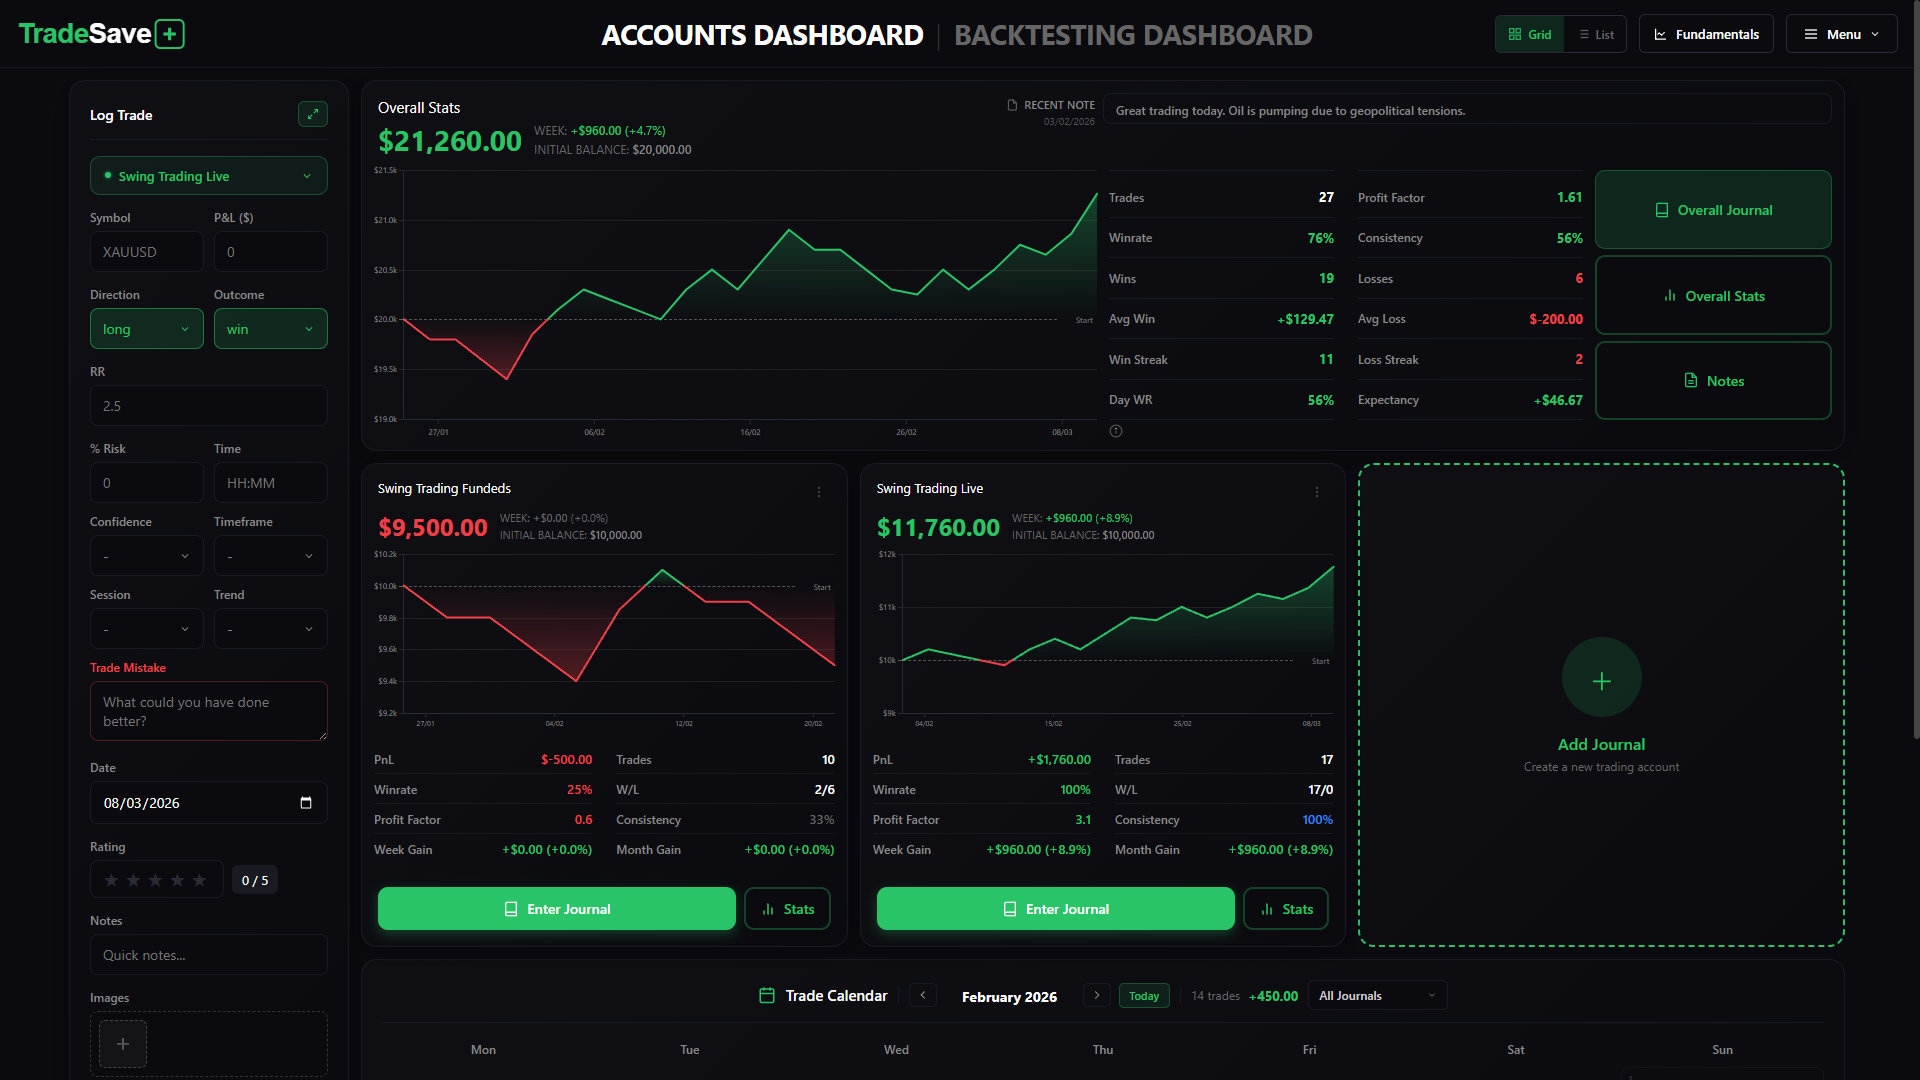Click the plus circle to add journal
The height and width of the screenshot is (1080, 1920).
pyautogui.click(x=1601, y=680)
